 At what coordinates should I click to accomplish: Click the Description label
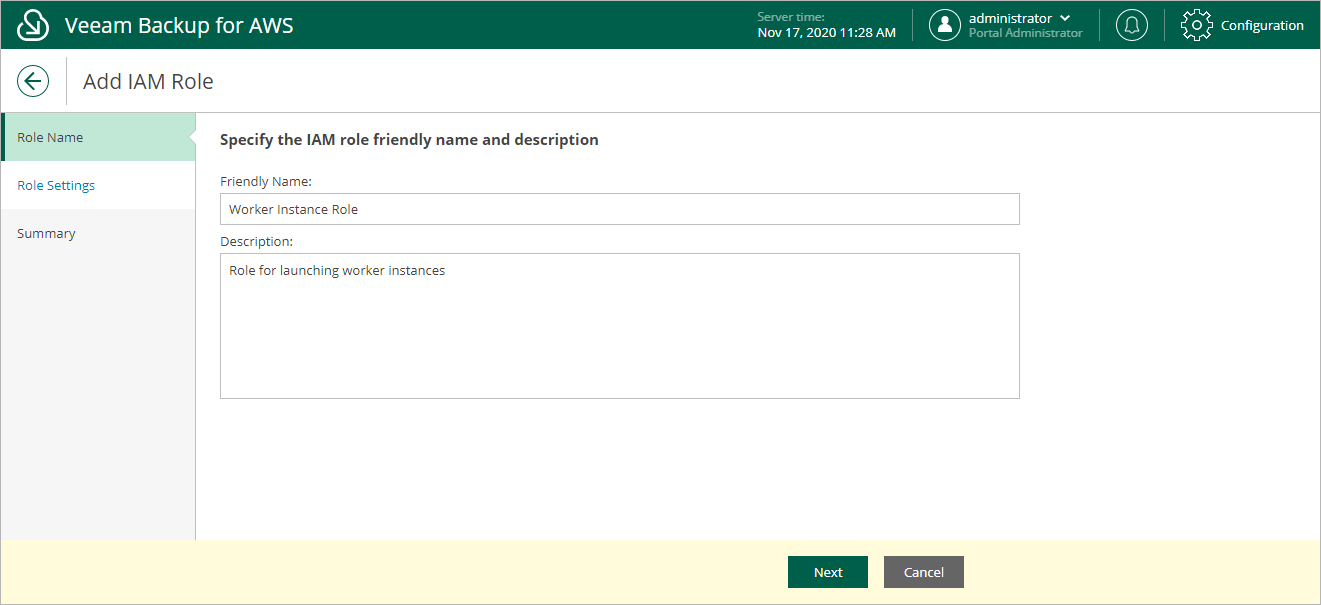pyautogui.click(x=257, y=241)
